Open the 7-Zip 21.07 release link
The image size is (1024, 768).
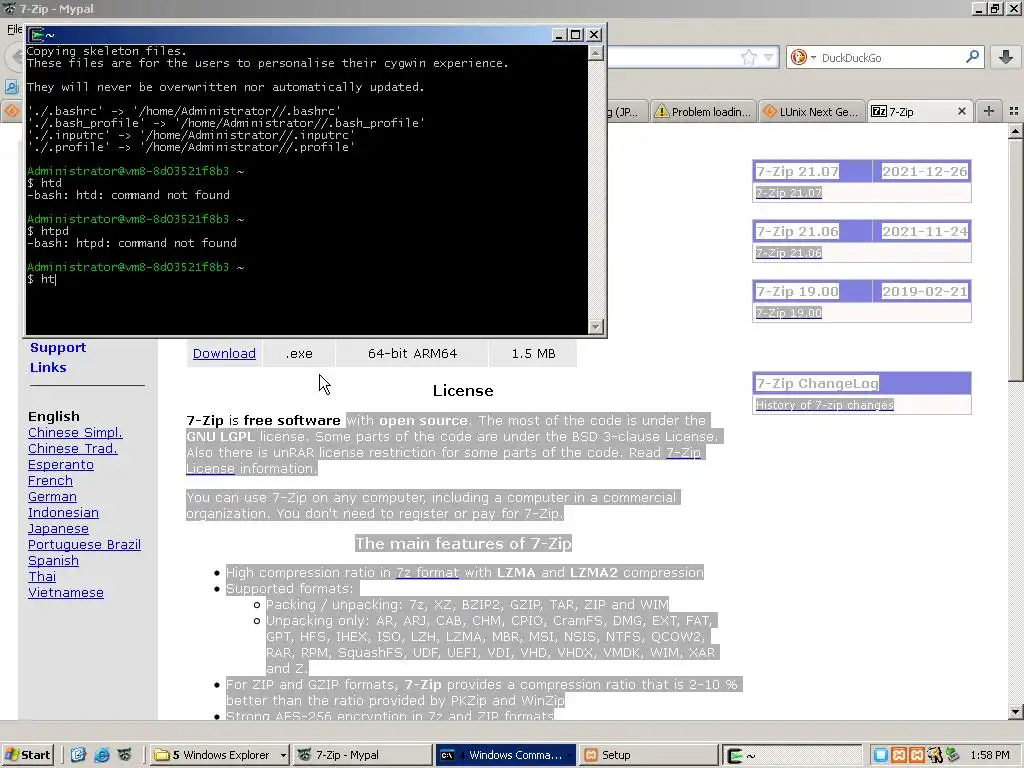point(788,193)
